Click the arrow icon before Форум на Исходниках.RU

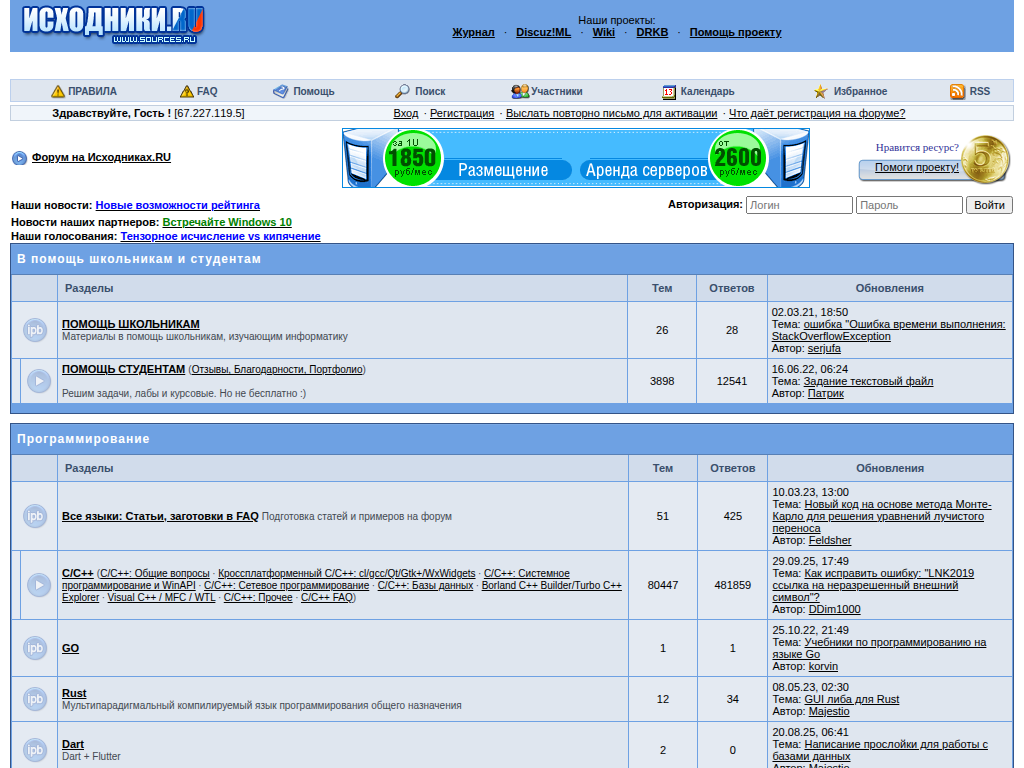(20, 158)
